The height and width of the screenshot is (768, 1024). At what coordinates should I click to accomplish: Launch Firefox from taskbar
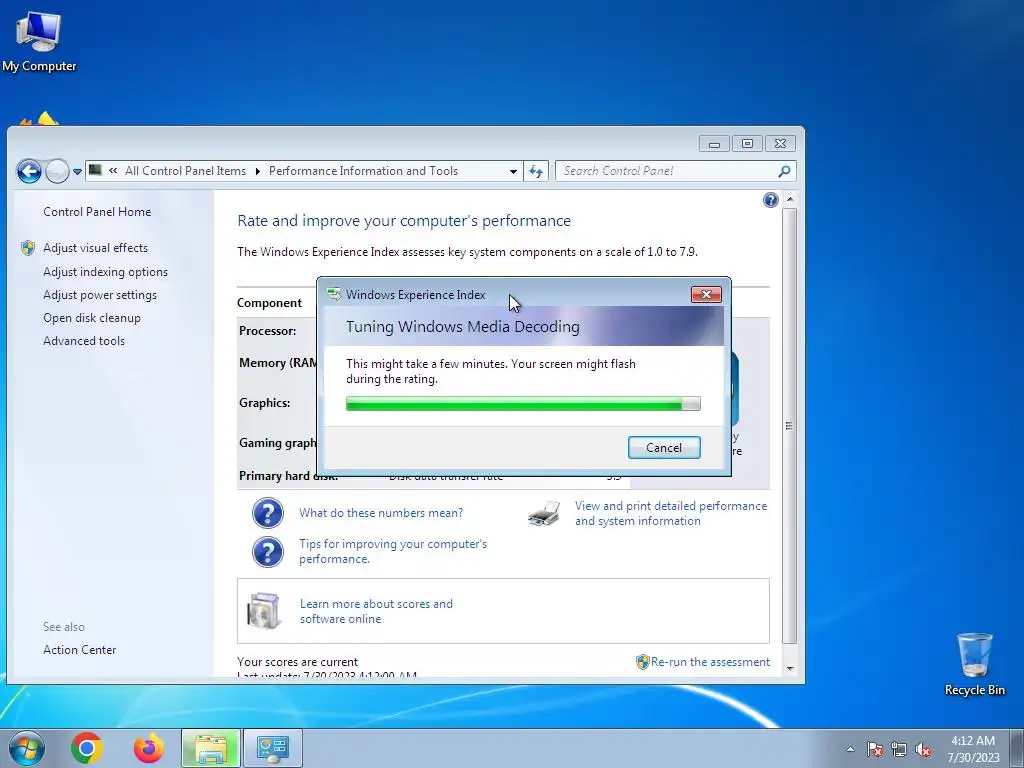(x=149, y=748)
